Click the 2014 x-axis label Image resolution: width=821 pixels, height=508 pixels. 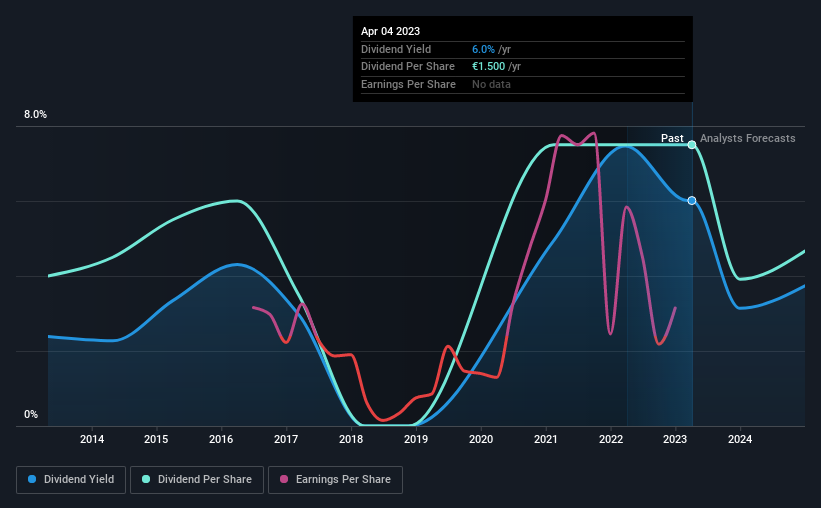pos(92,439)
